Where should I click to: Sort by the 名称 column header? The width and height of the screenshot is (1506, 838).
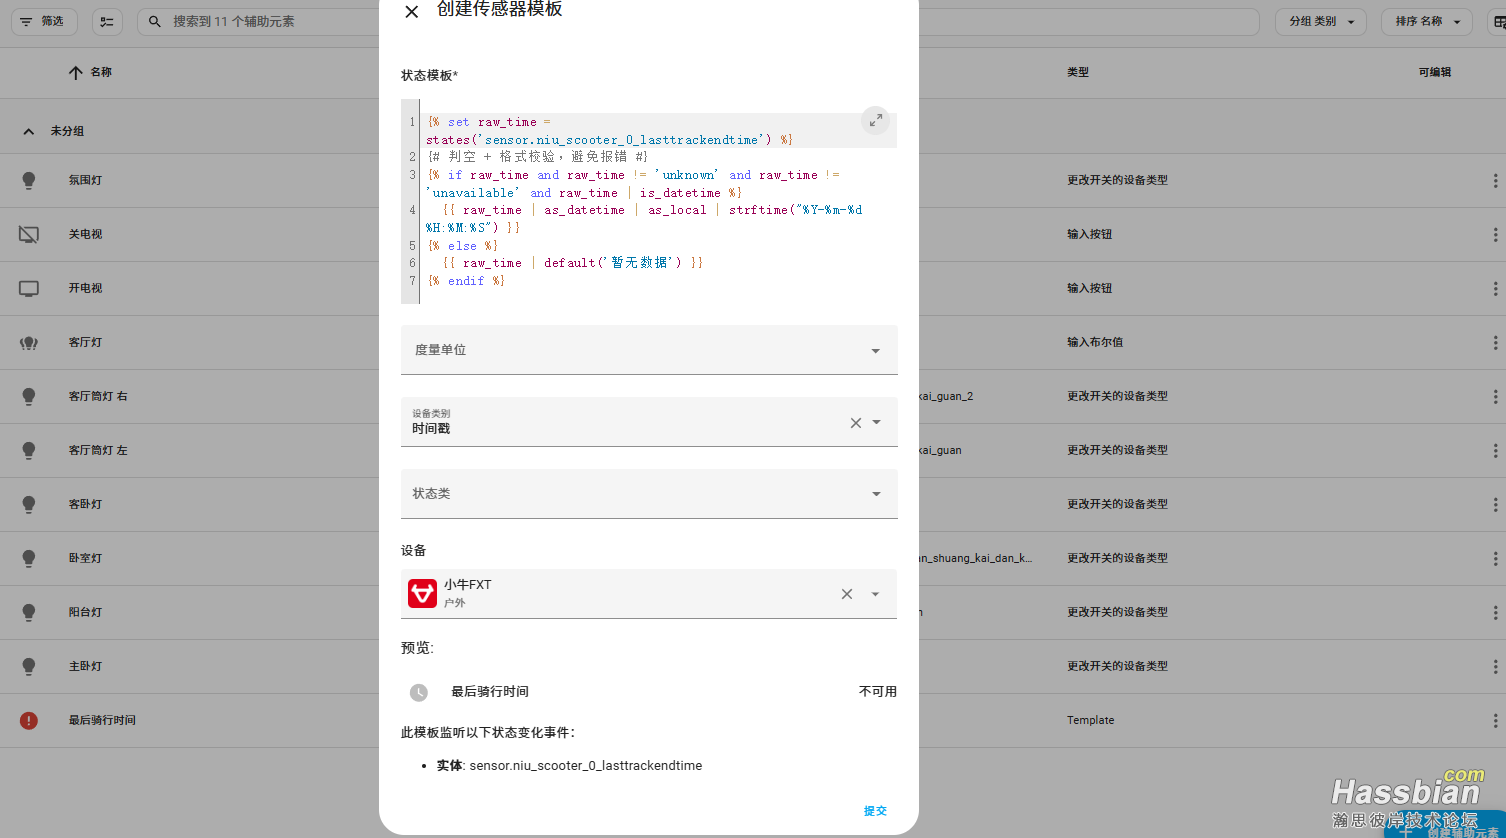pyautogui.click(x=100, y=72)
